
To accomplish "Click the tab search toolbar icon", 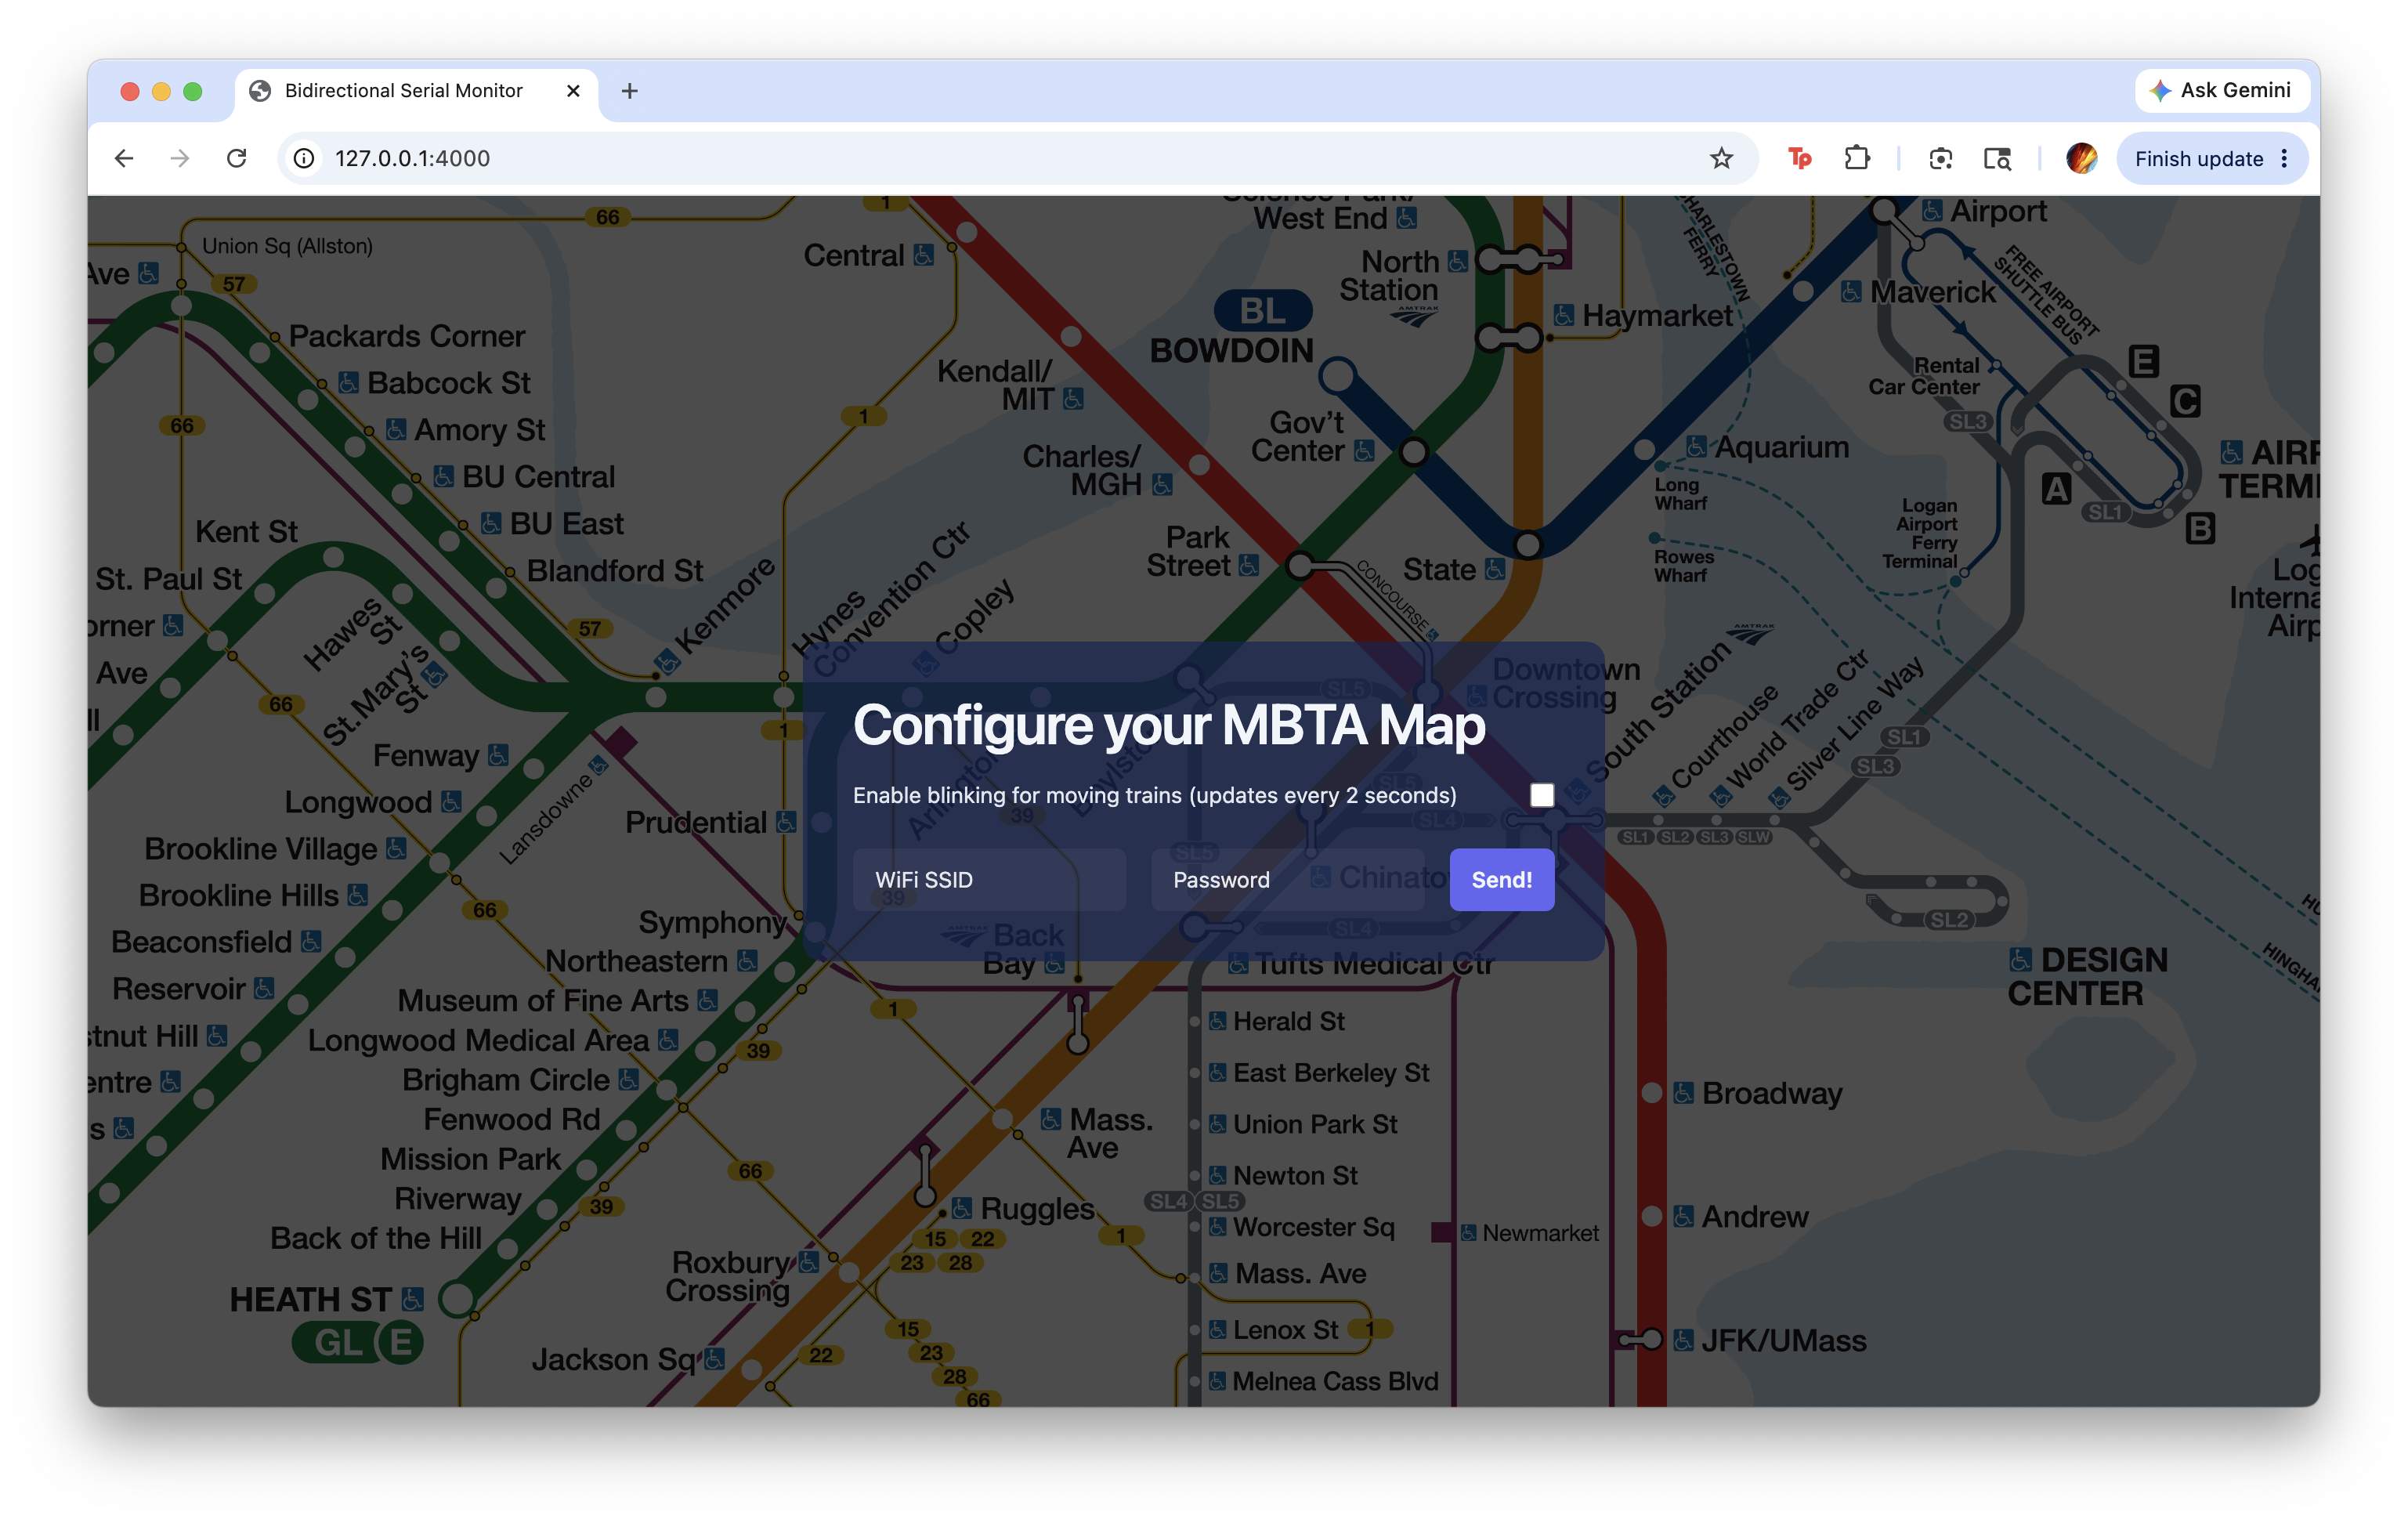I will tap(1997, 158).
